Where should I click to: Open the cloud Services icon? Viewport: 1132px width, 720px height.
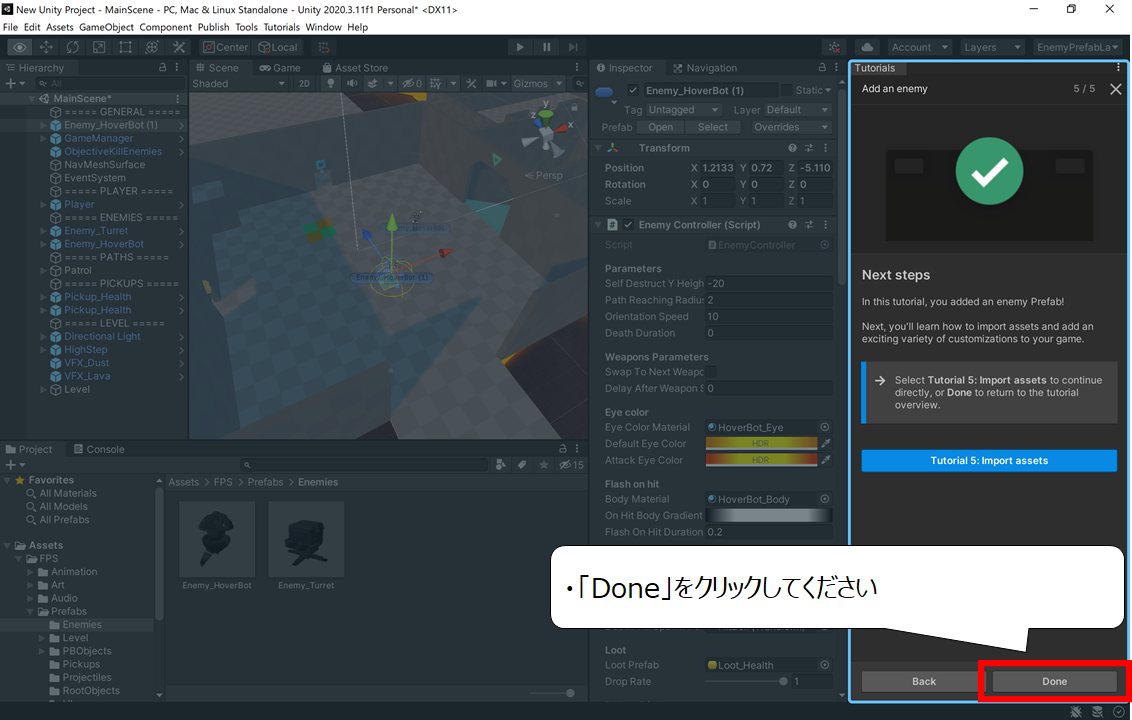pyautogui.click(x=867, y=47)
